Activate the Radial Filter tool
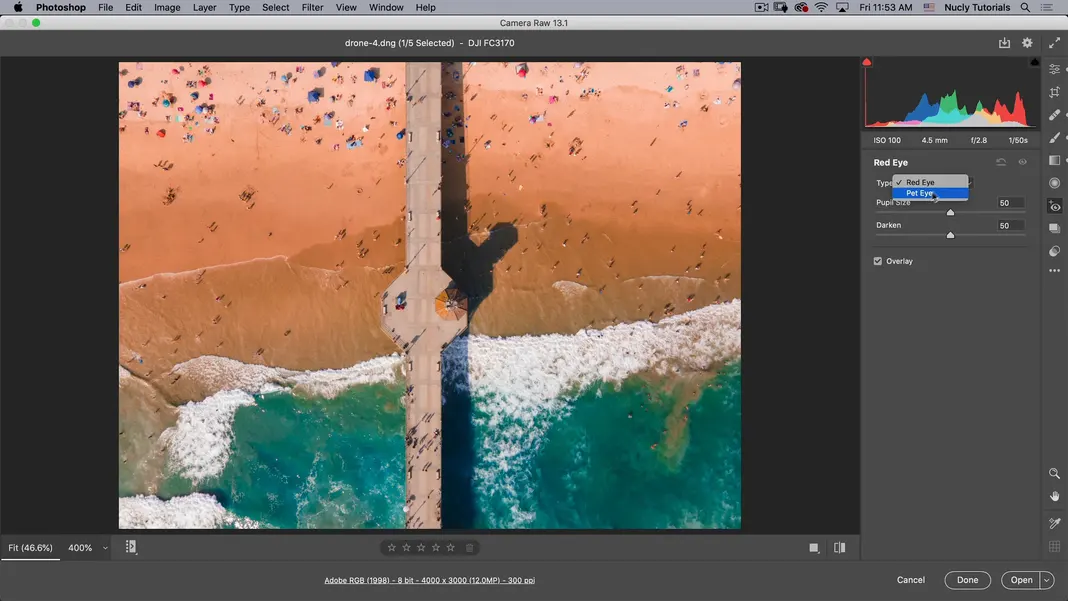Viewport: 1068px width, 601px height. pos(1054,183)
